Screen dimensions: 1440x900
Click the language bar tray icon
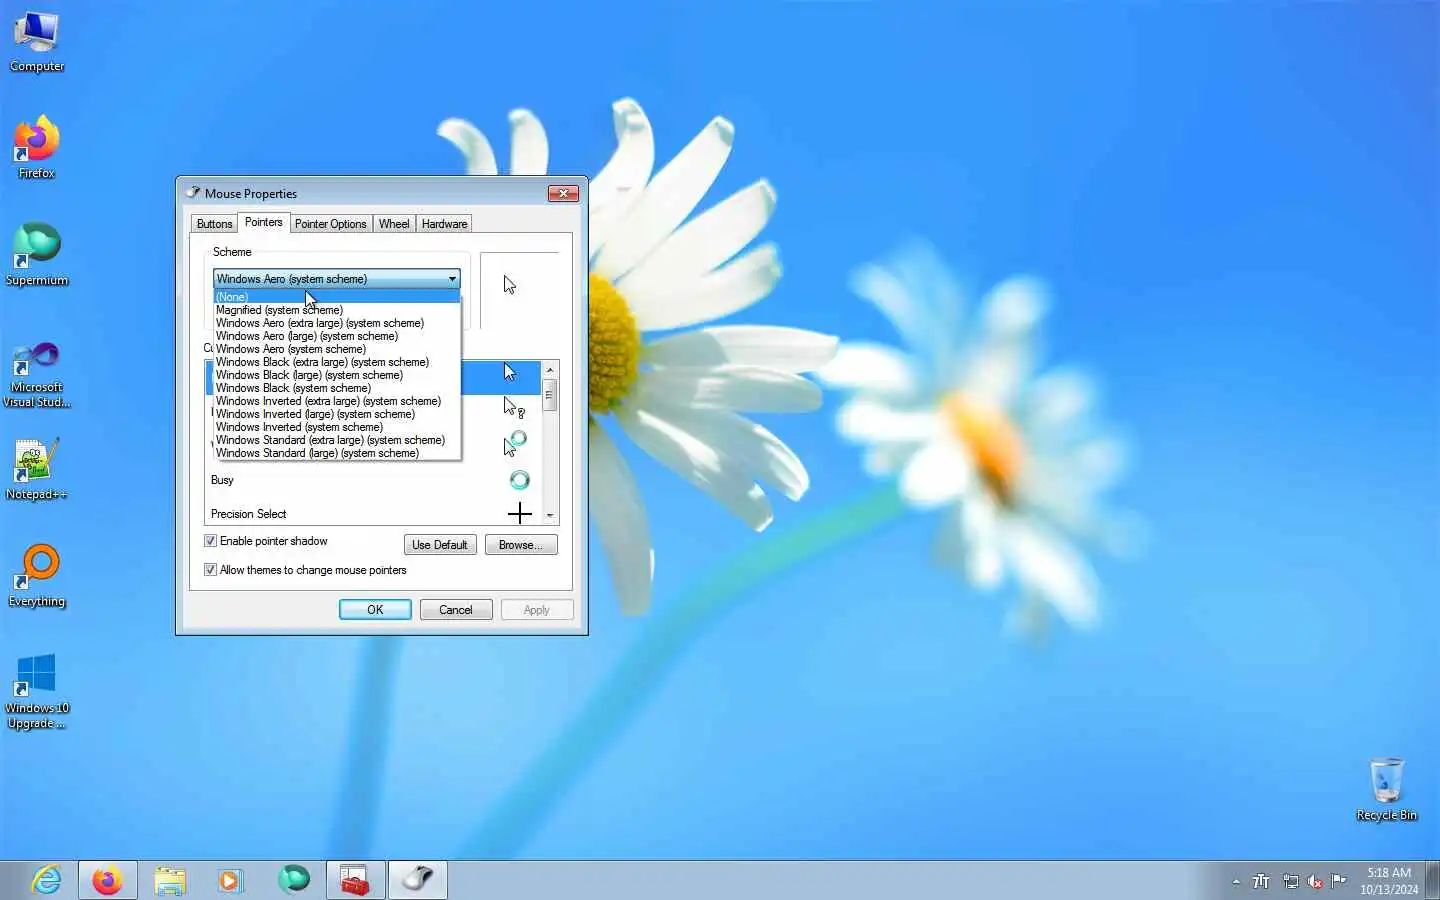(1261, 881)
